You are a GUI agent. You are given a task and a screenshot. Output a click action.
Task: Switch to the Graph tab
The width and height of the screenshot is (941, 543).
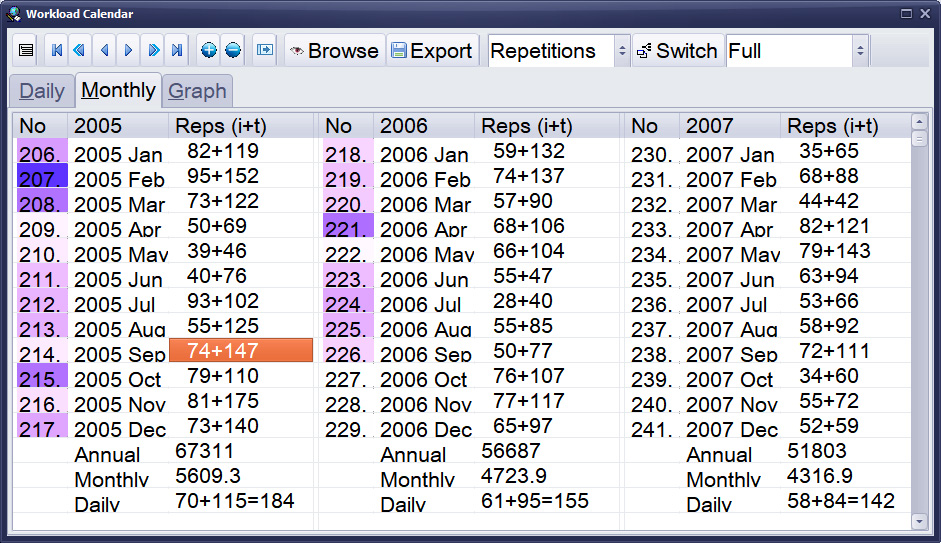point(196,91)
